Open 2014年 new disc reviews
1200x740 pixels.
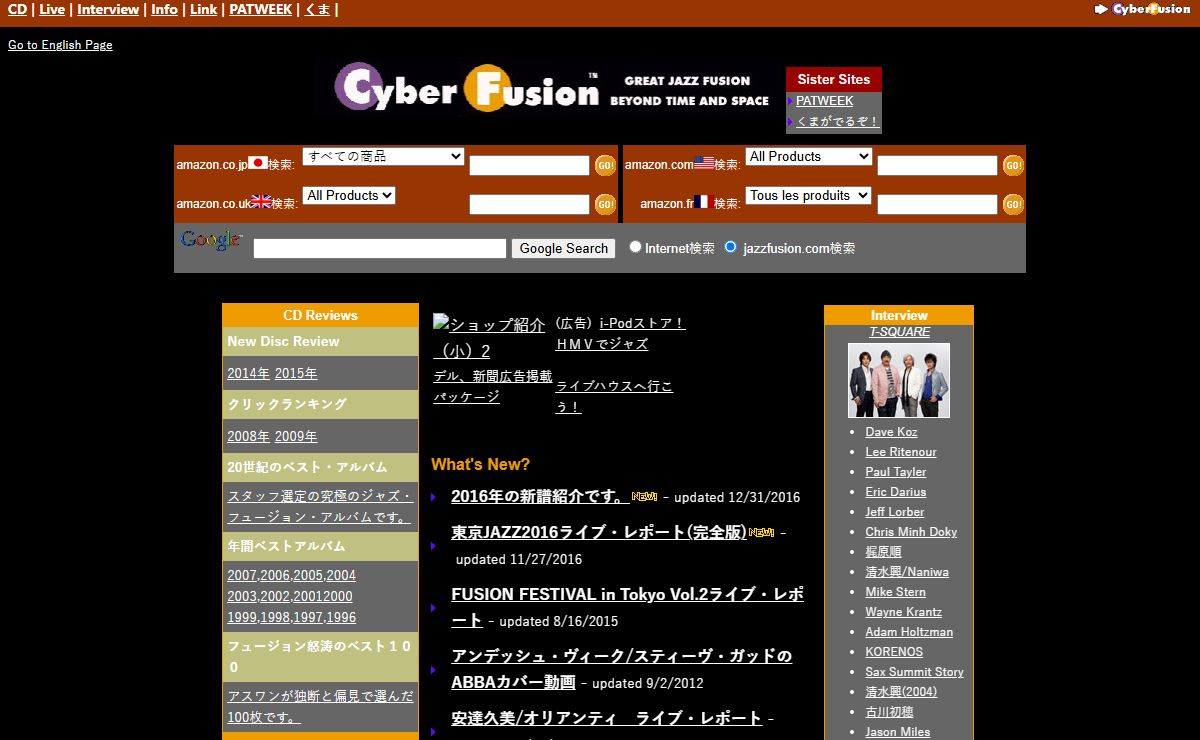pos(248,373)
